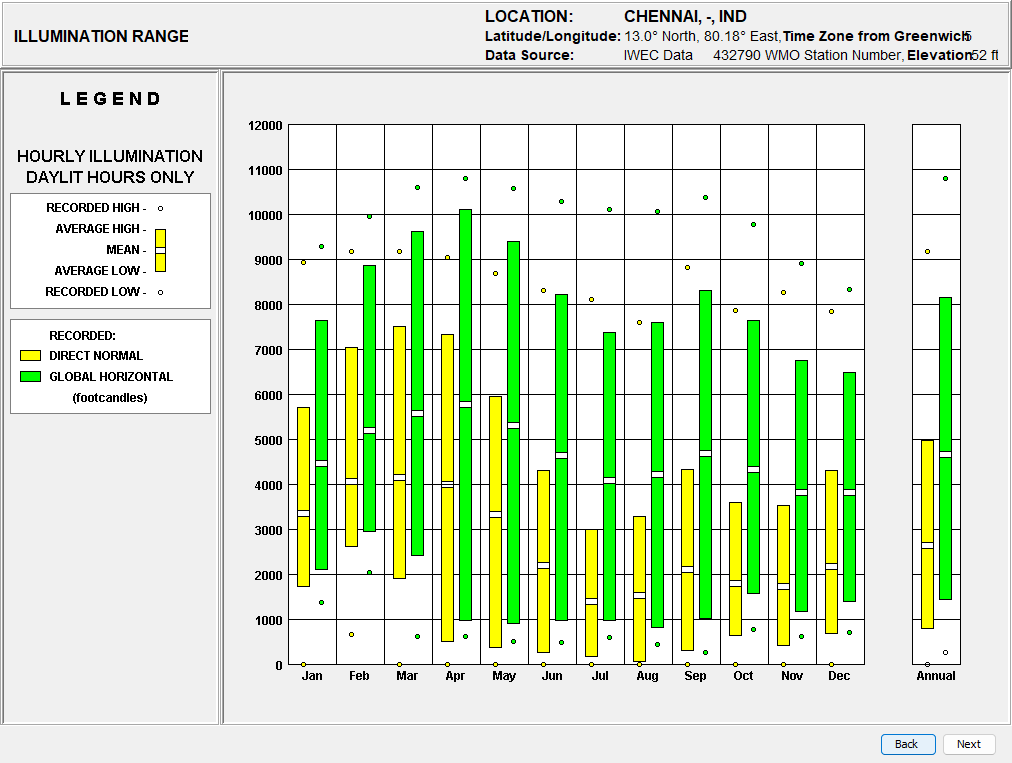Click the January recorded high green dot

tap(321, 247)
